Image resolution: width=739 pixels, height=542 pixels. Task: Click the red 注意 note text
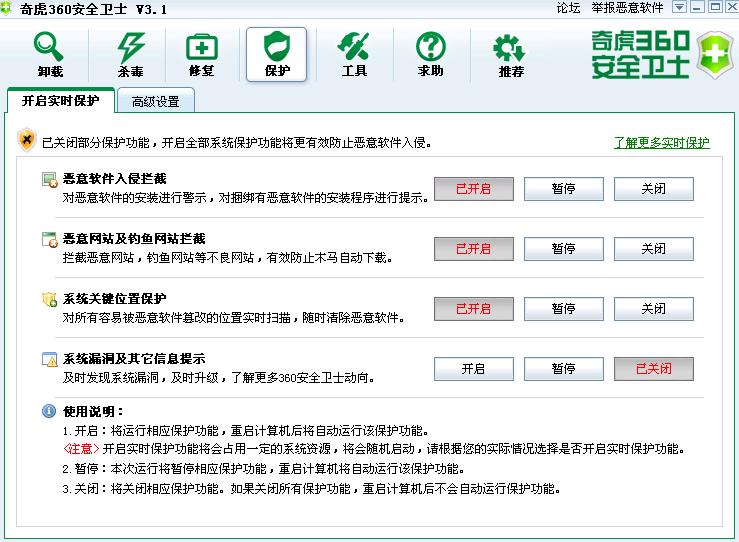click(81, 449)
